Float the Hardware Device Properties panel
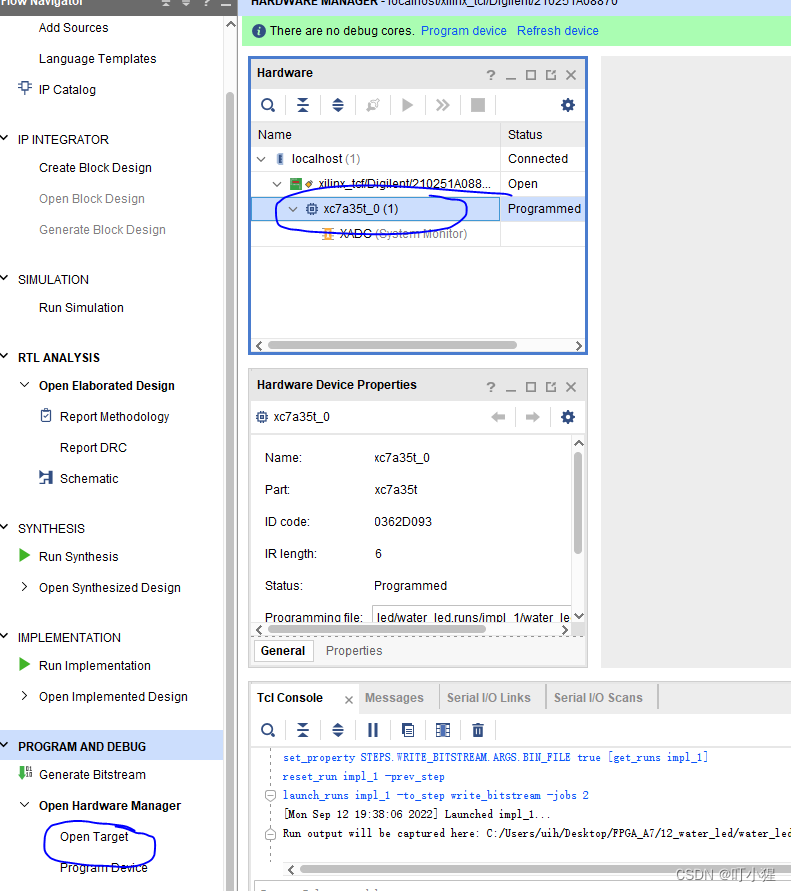The height and width of the screenshot is (891, 791). point(551,387)
